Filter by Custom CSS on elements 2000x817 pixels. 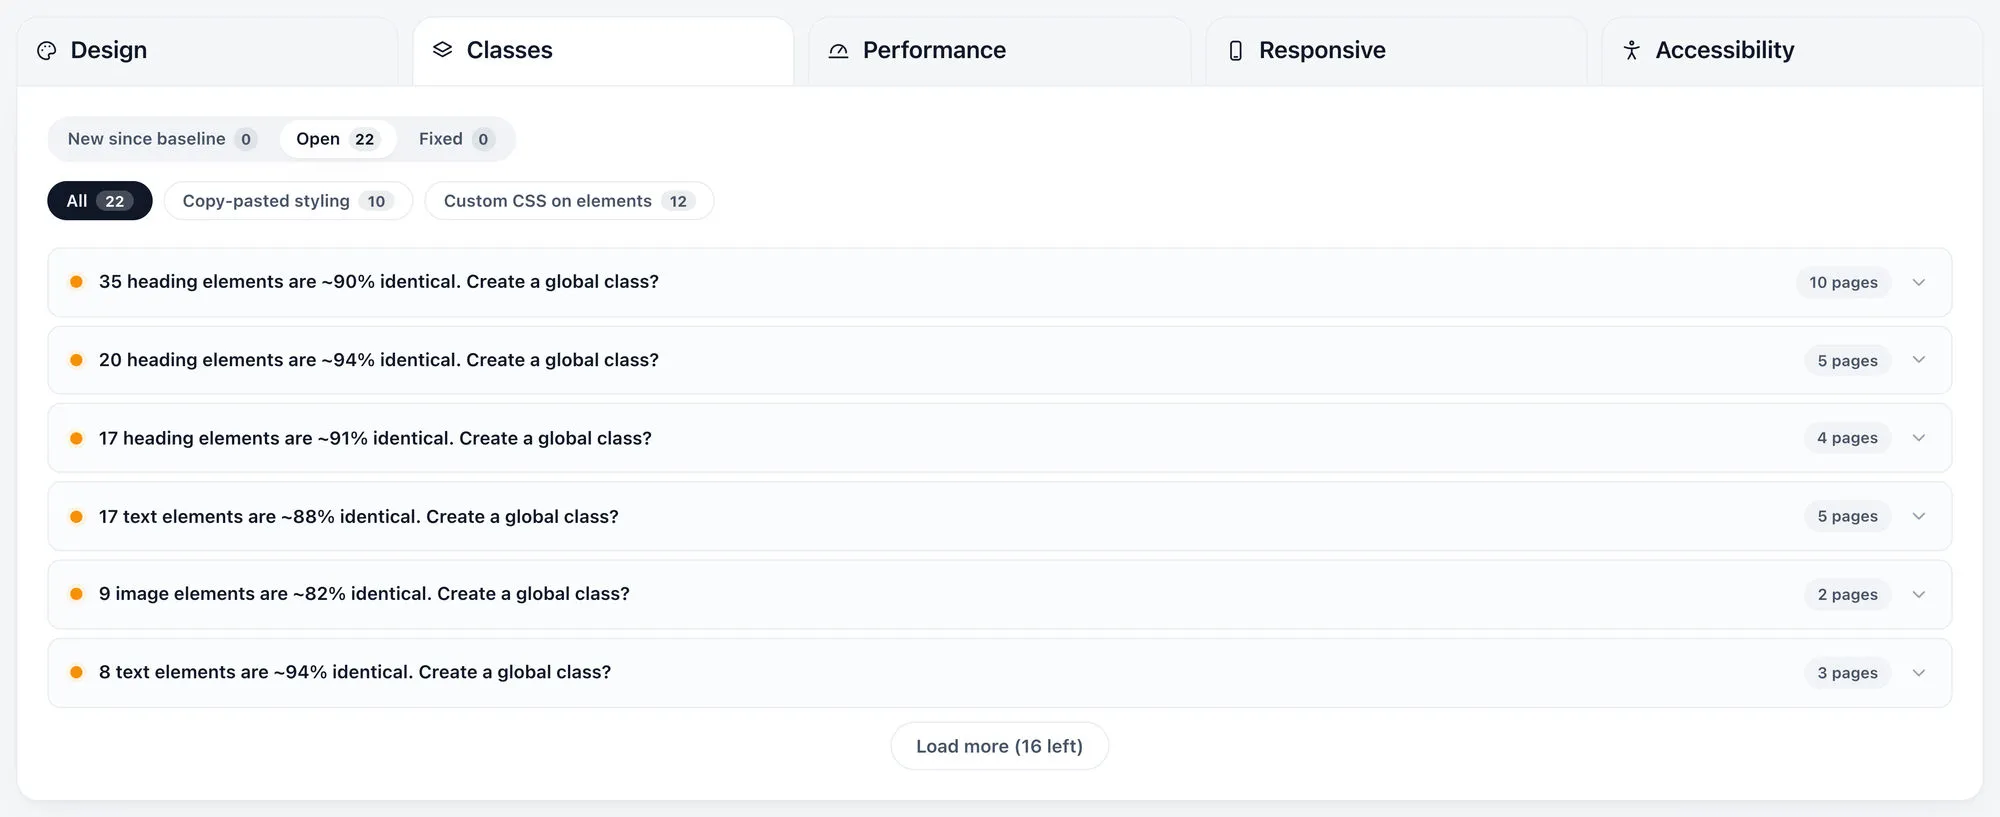click(569, 201)
